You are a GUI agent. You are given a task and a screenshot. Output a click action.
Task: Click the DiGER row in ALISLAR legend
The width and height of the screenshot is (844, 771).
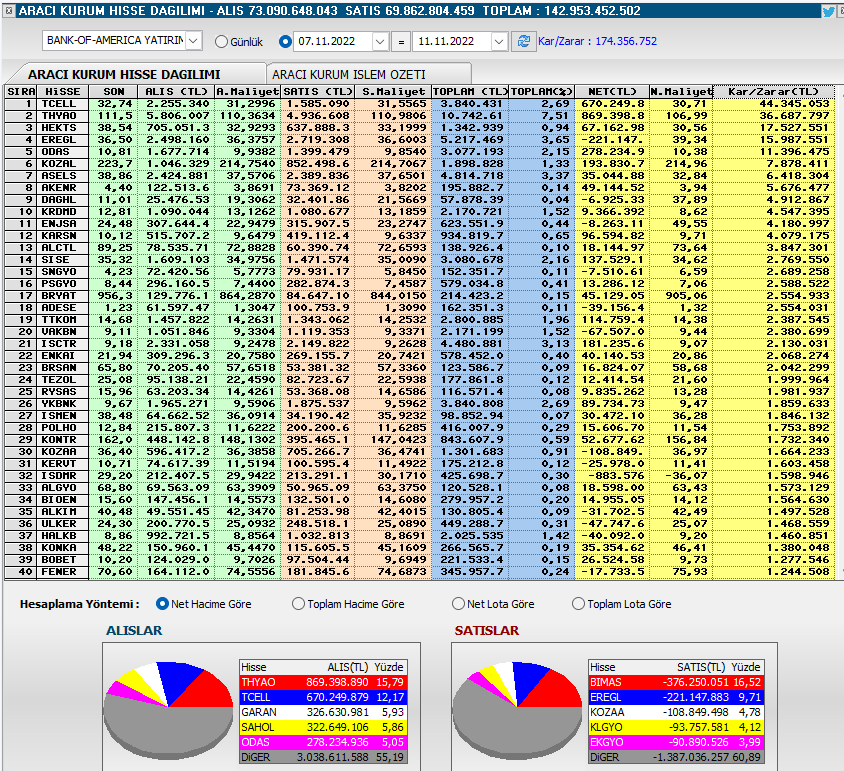(323, 757)
